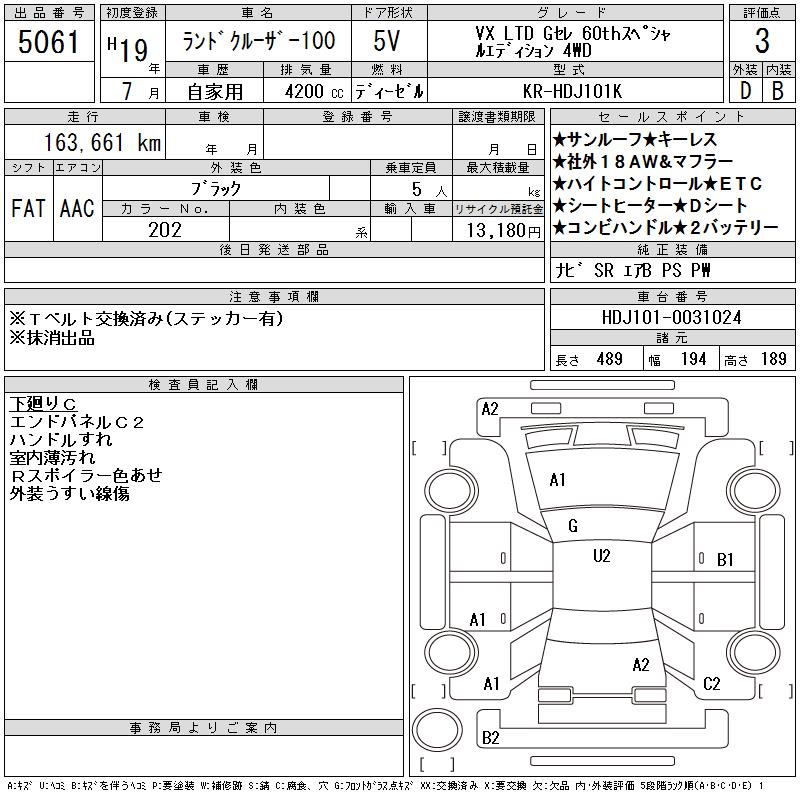
Task: Click the spare tire circle below the diagram
Action: tap(437, 730)
